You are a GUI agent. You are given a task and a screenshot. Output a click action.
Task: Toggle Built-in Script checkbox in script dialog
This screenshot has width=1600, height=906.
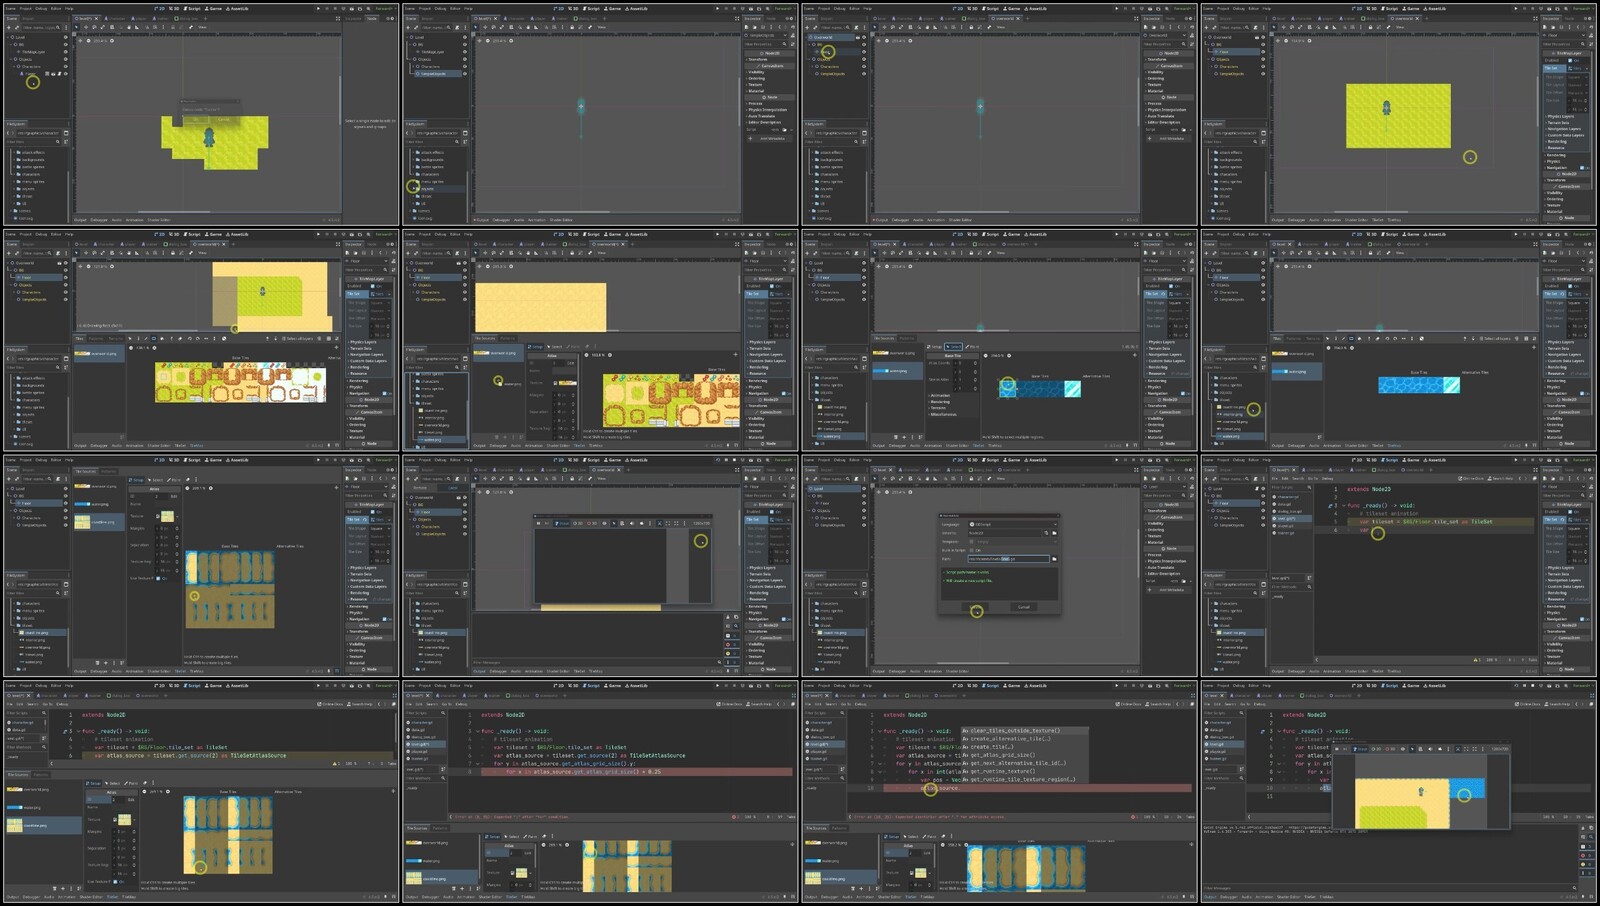(972, 550)
